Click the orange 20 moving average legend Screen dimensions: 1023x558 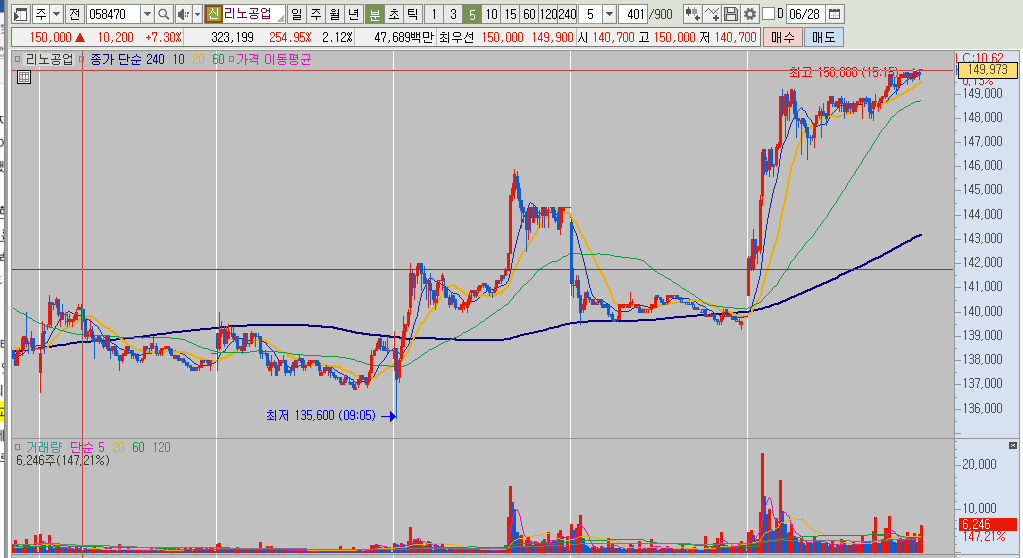tap(198, 59)
